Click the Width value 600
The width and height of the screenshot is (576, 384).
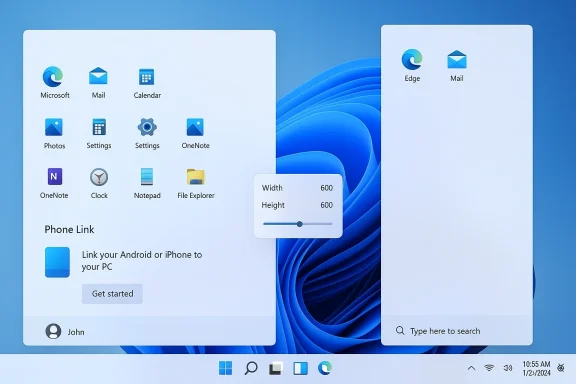(326, 188)
